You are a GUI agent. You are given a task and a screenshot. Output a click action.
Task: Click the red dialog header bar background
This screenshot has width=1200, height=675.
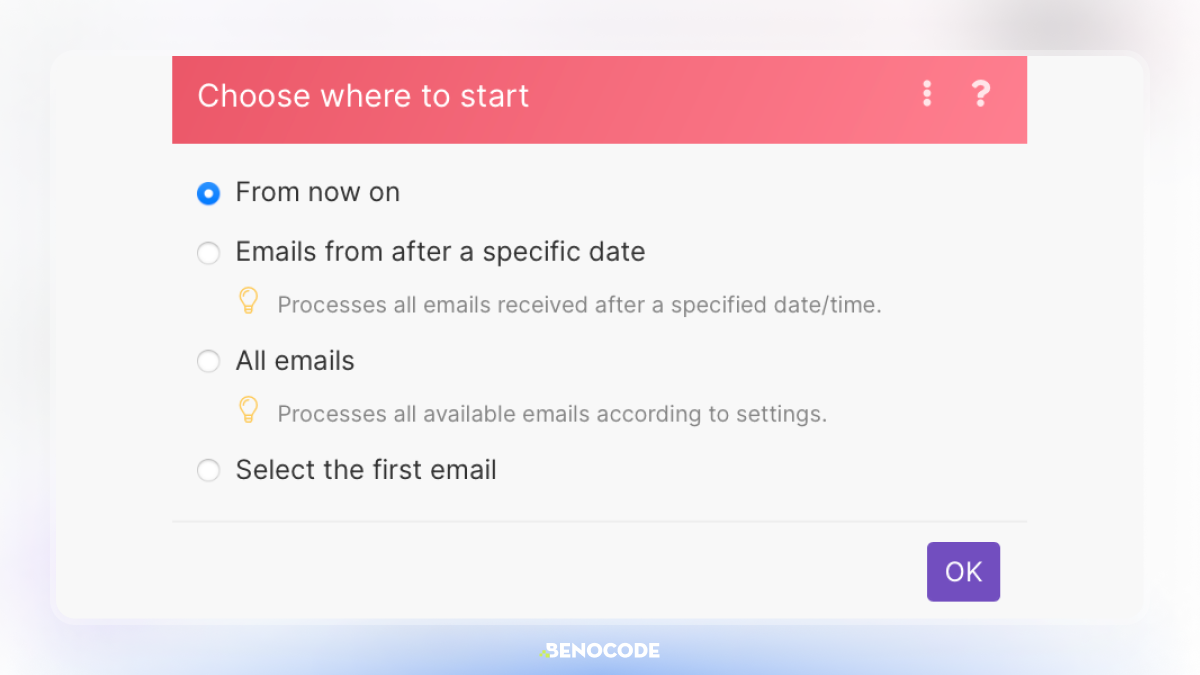click(700, 100)
